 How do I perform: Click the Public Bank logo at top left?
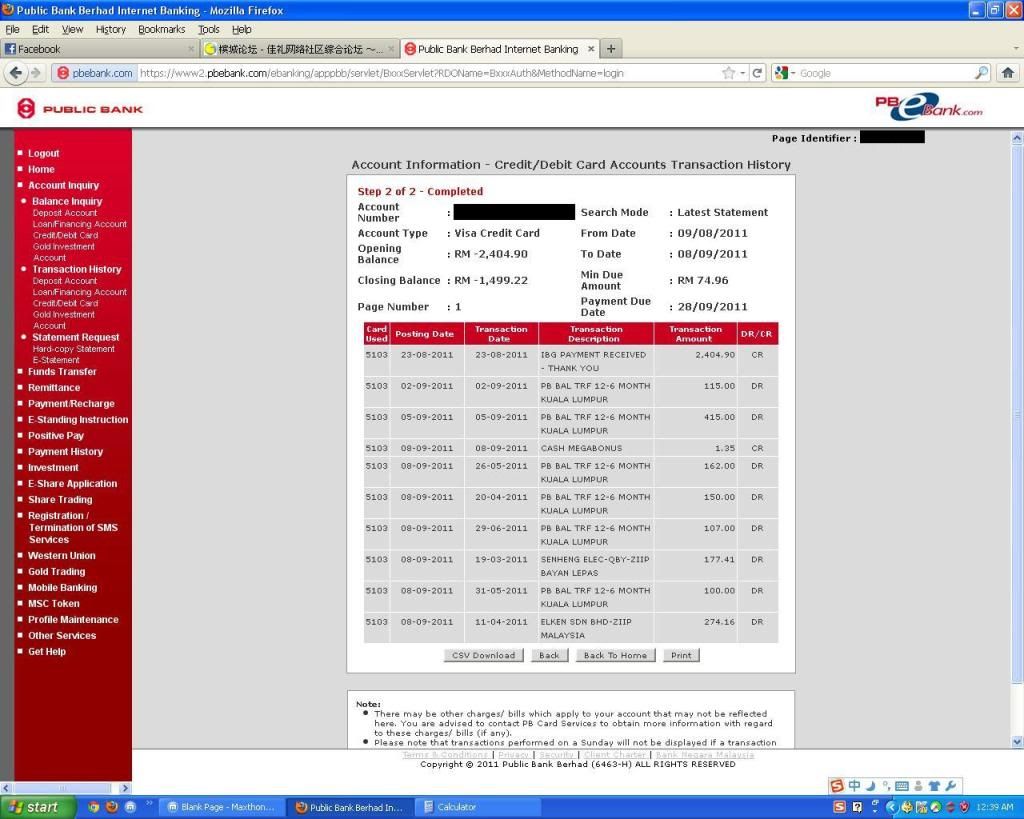(x=81, y=109)
